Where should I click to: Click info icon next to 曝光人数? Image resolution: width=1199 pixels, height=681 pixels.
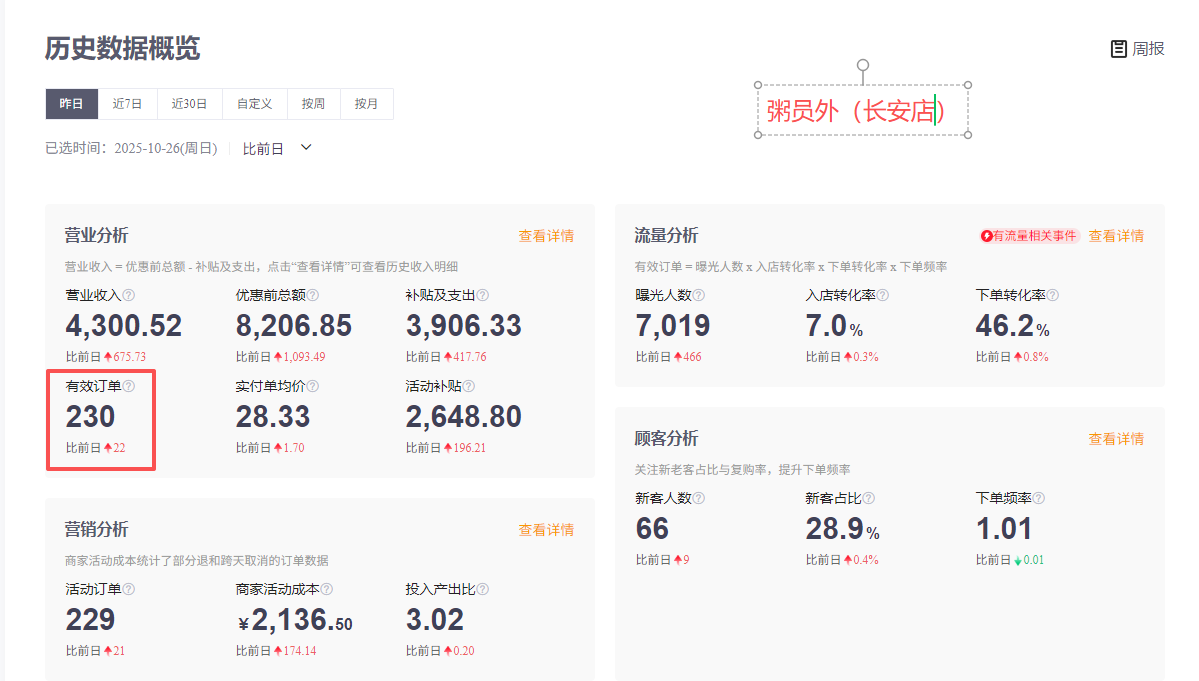[x=699, y=295]
